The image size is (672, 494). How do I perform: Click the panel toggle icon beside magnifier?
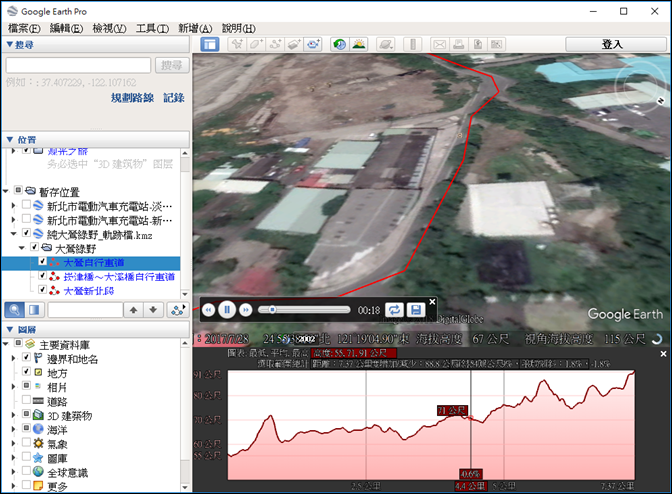click(34, 310)
